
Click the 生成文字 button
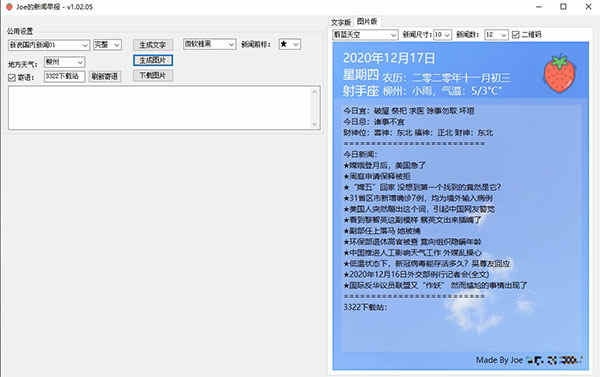[153, 45]
